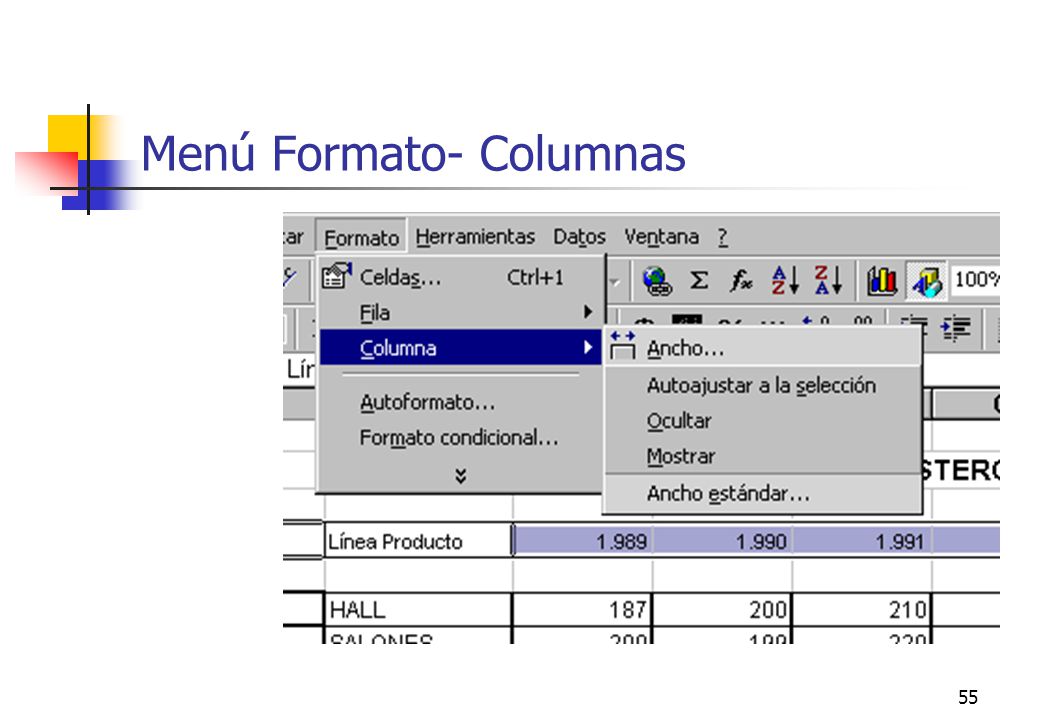Viewport: 1040px width, 720px height.
Task: Select the 1.989 header cell
Action: coord(584,541)
